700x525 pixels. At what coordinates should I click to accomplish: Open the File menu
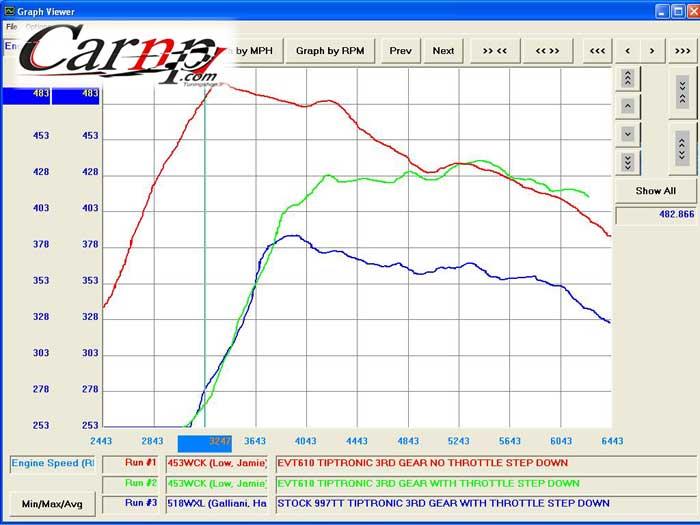click(x=12, y=27)
